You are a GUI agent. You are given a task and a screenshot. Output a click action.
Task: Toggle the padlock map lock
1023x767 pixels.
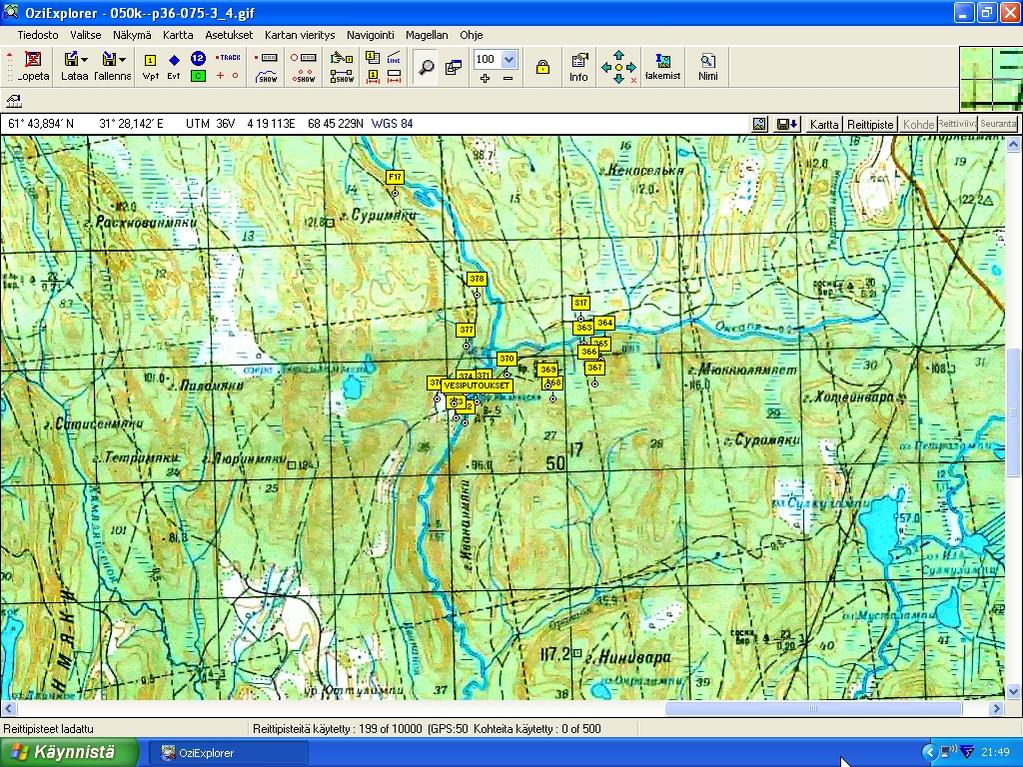pyautogui.click(x=542, y=67)
